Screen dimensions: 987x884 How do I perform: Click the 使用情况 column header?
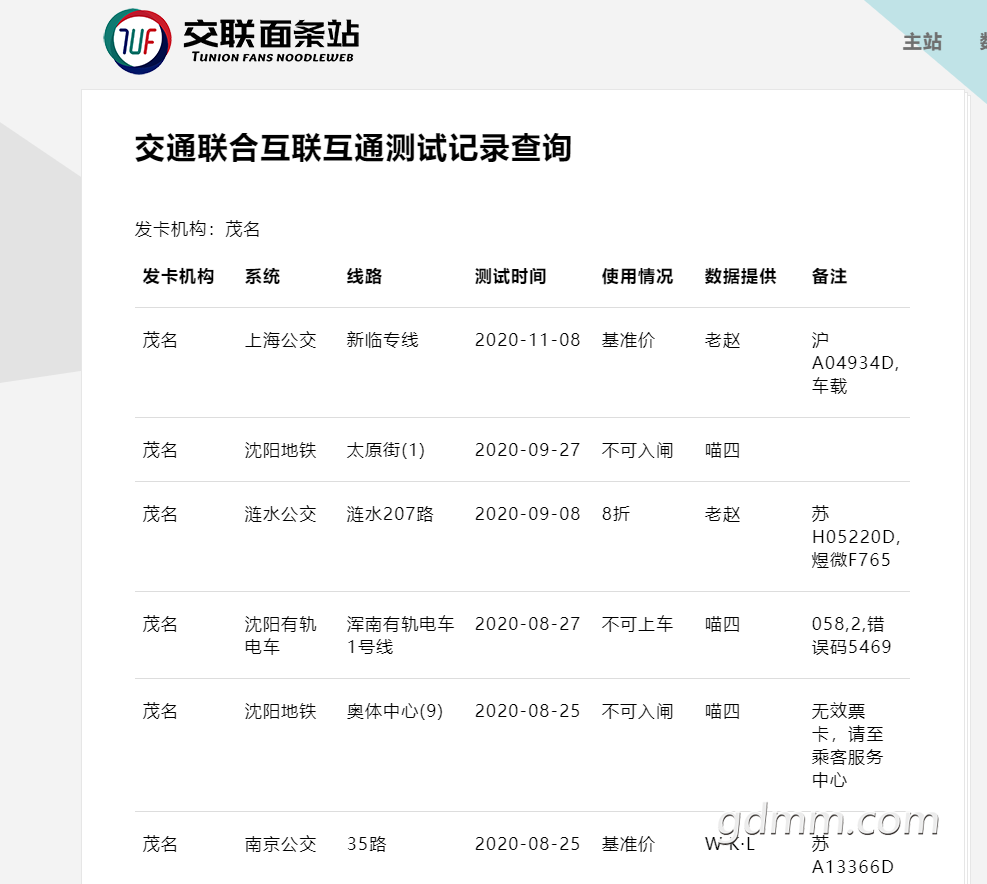tap(637, 277)
